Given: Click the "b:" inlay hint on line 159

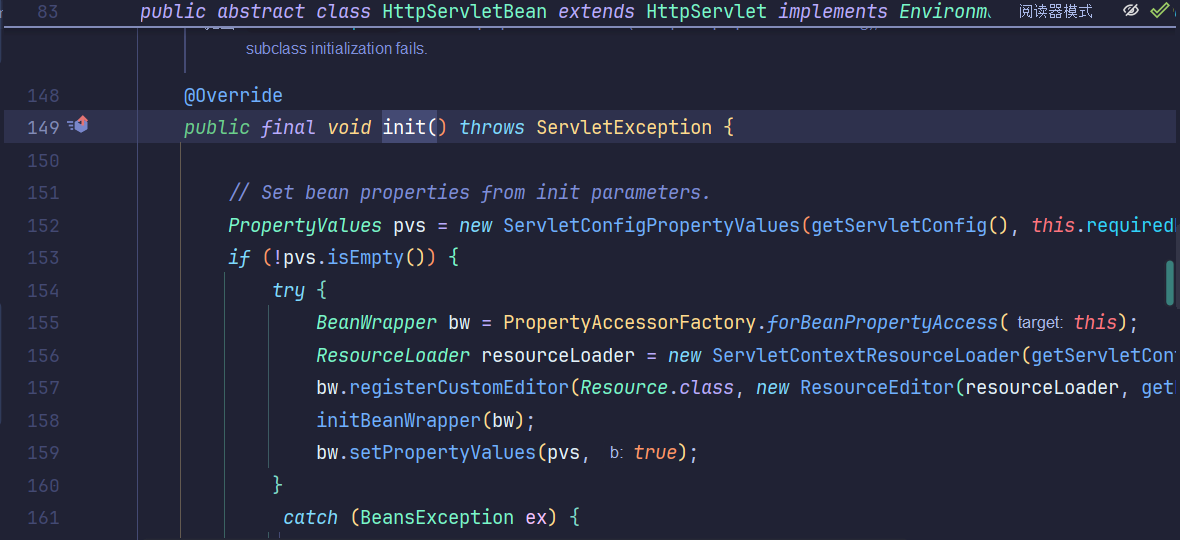Looking at the screenshot, I should [616, 453].
